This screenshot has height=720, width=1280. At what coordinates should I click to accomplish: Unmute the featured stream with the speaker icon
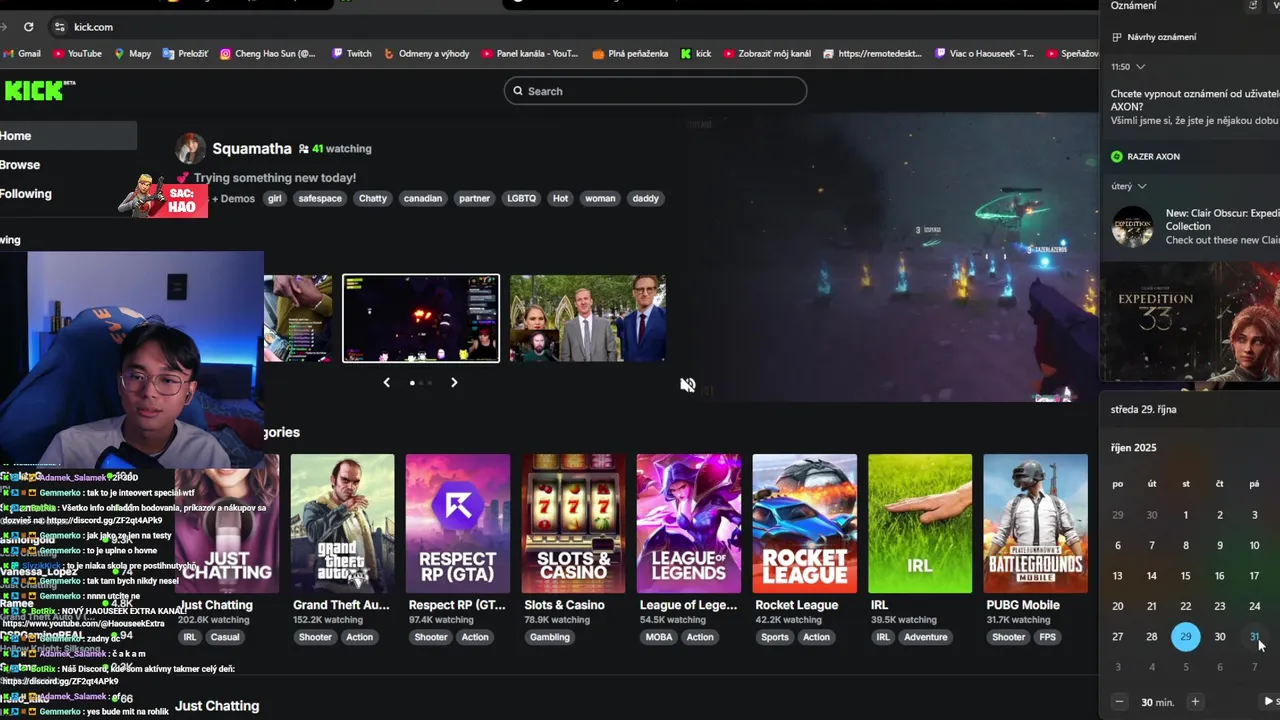tap(688, 385)
